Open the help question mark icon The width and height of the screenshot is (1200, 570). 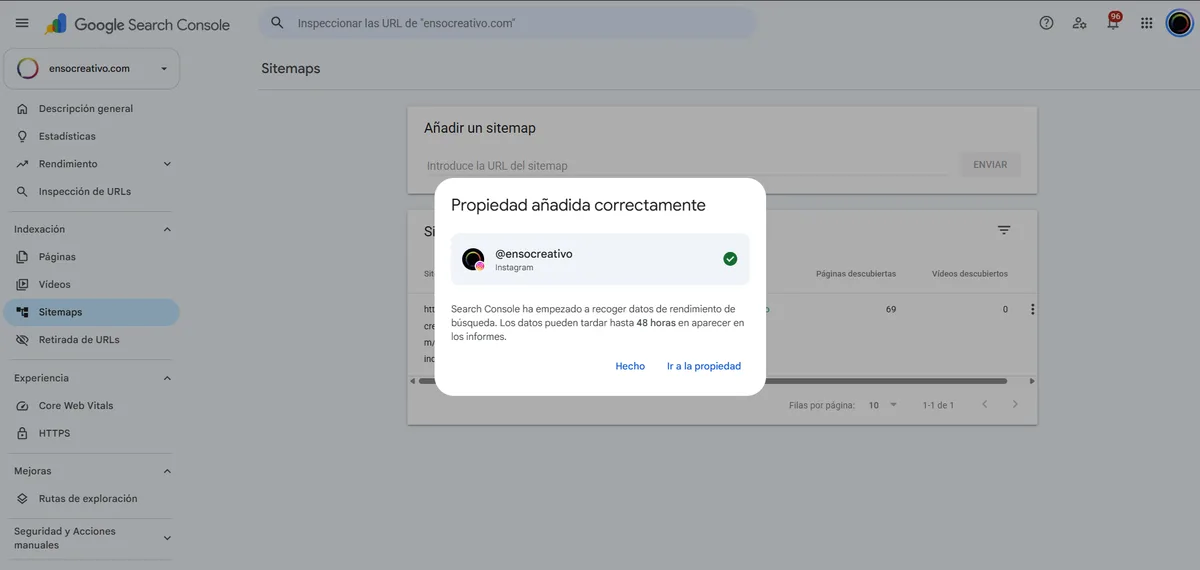1046,23
